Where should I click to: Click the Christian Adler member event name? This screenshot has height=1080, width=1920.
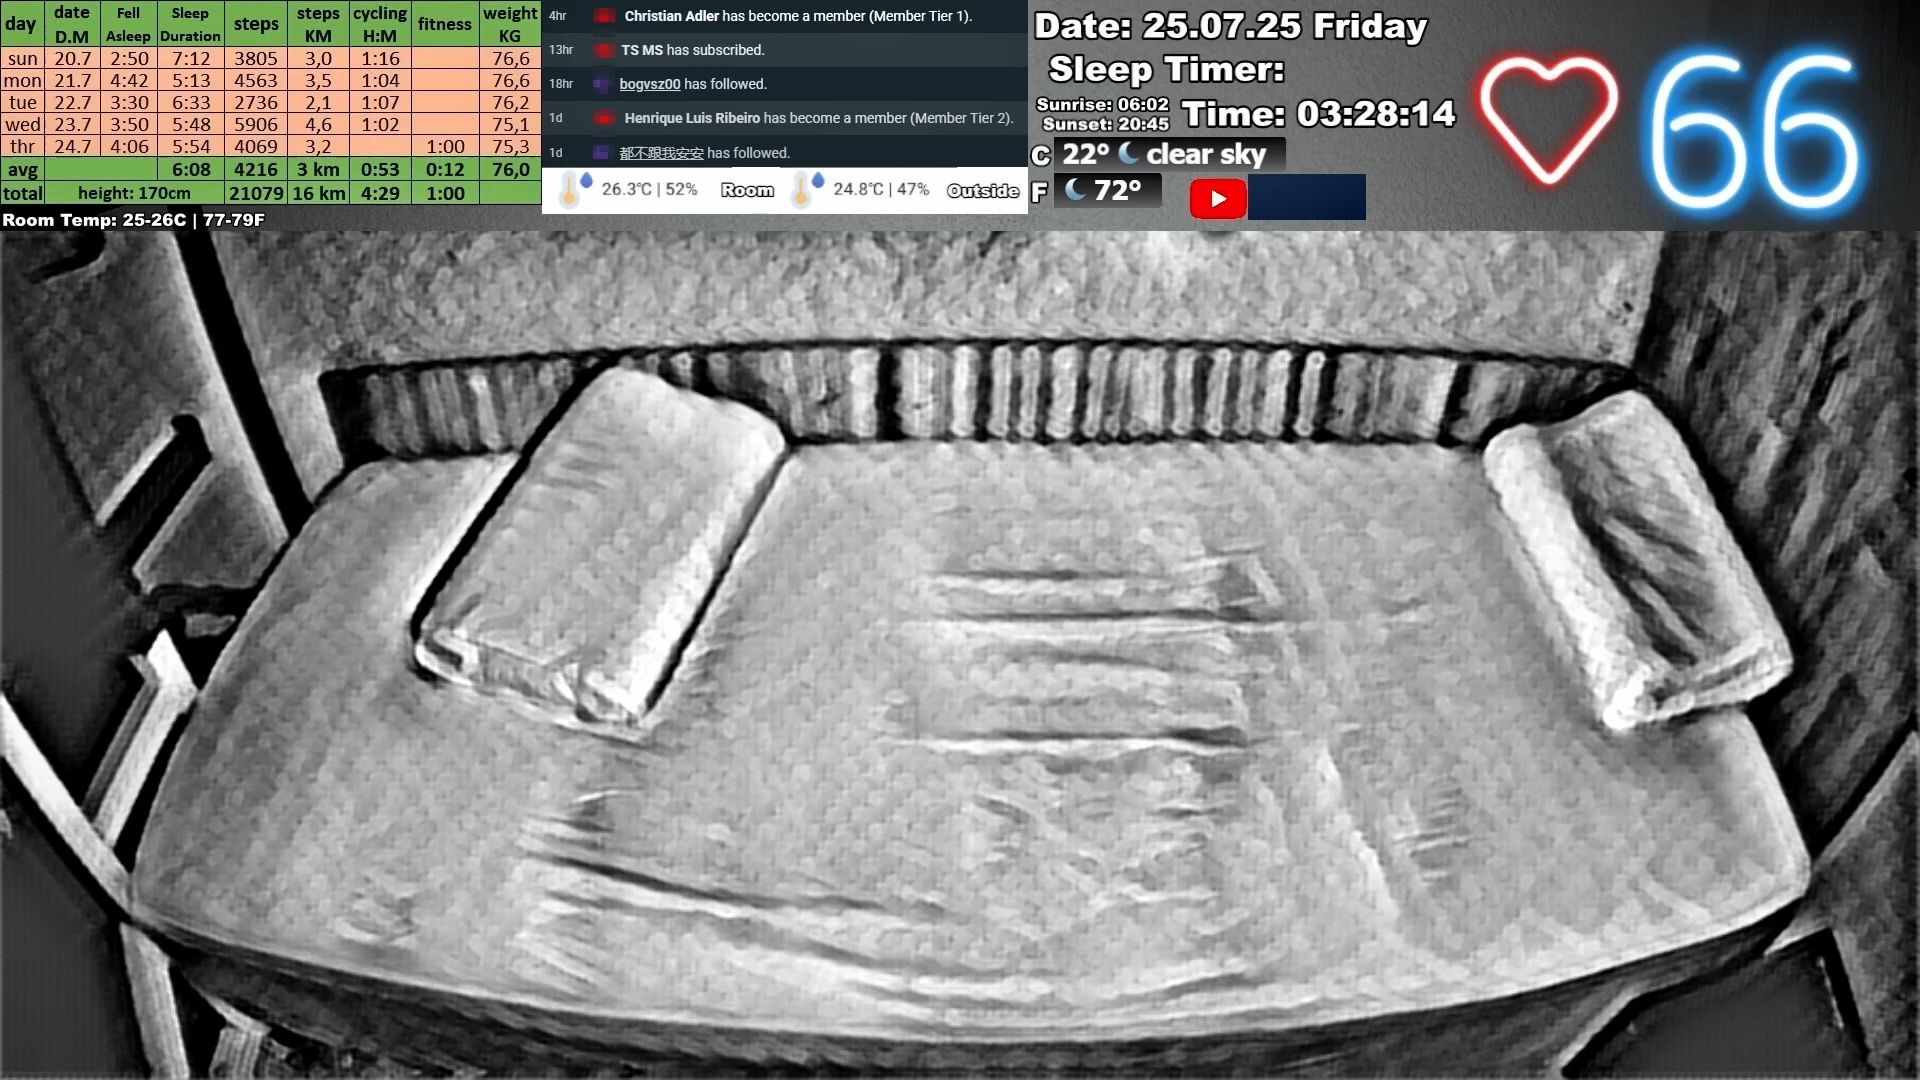tap(672, 16)
